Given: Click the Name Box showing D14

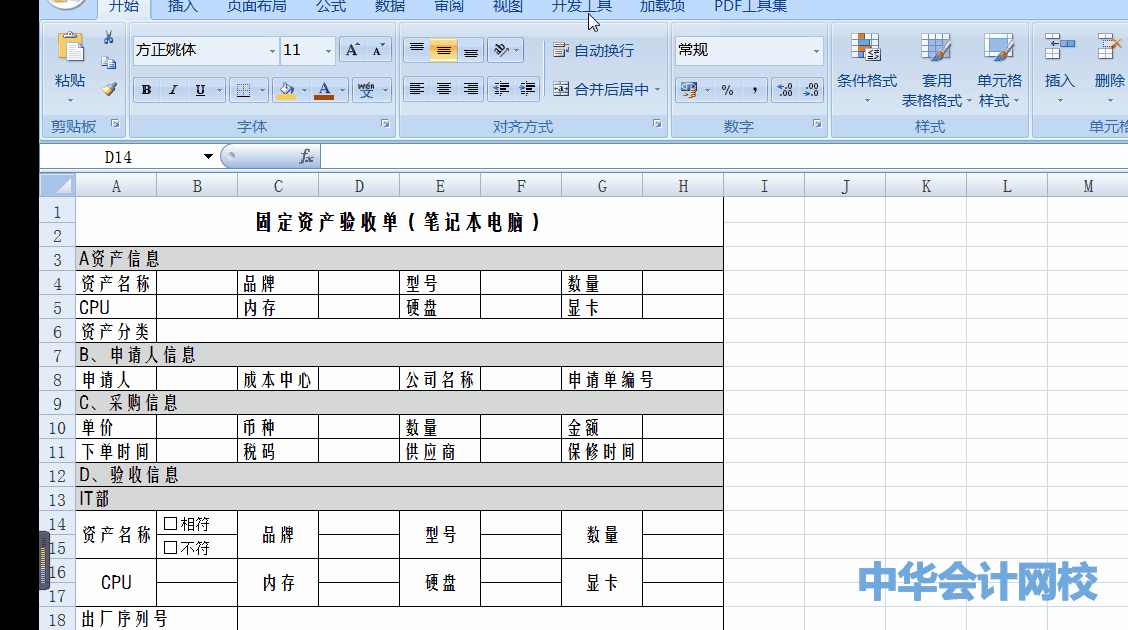Looking at the screenshot, I should tap(118, 157).
